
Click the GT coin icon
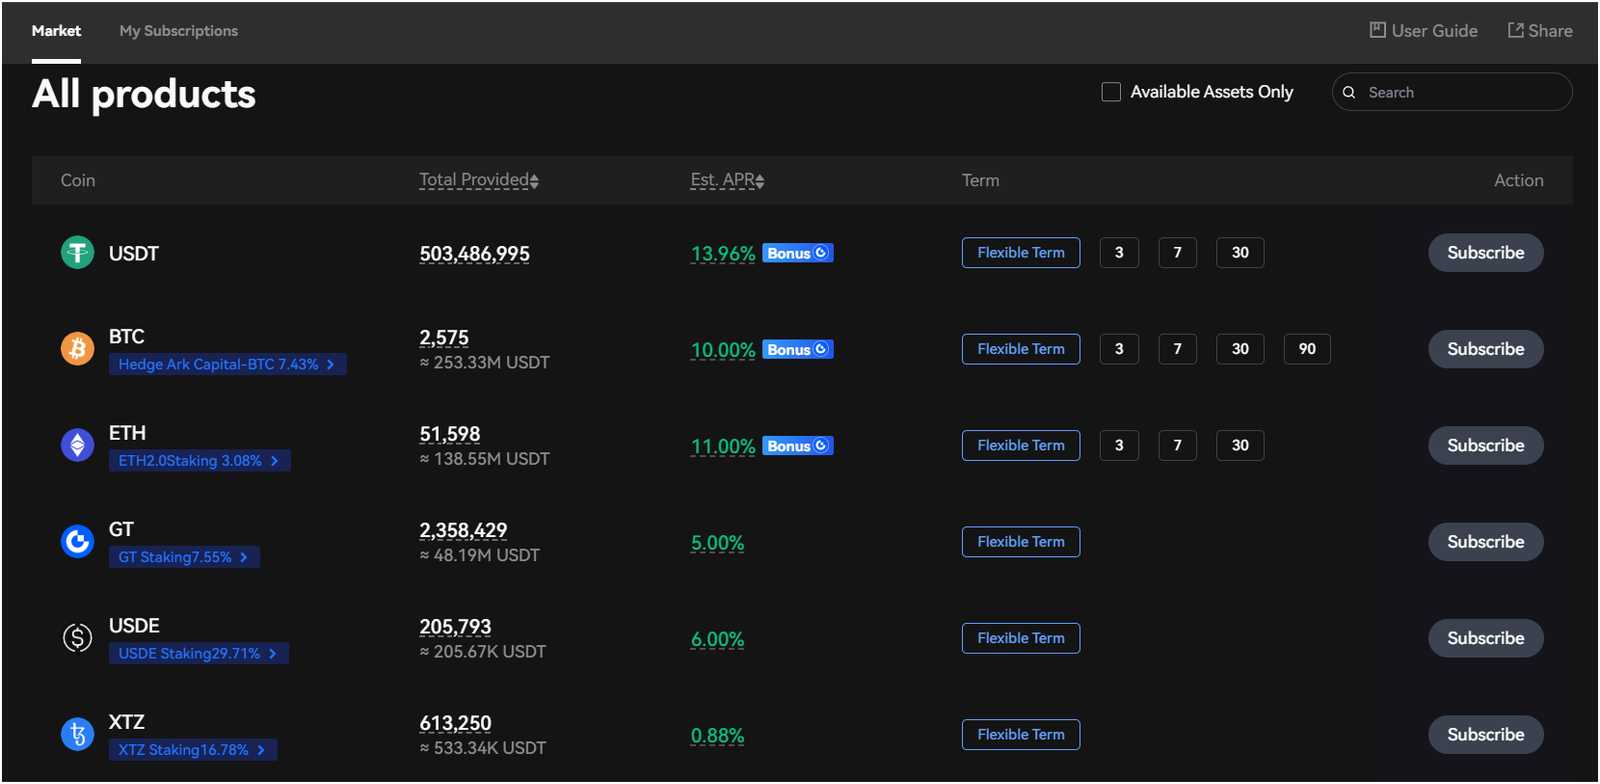pyautogui.click(x=77, y=541)
